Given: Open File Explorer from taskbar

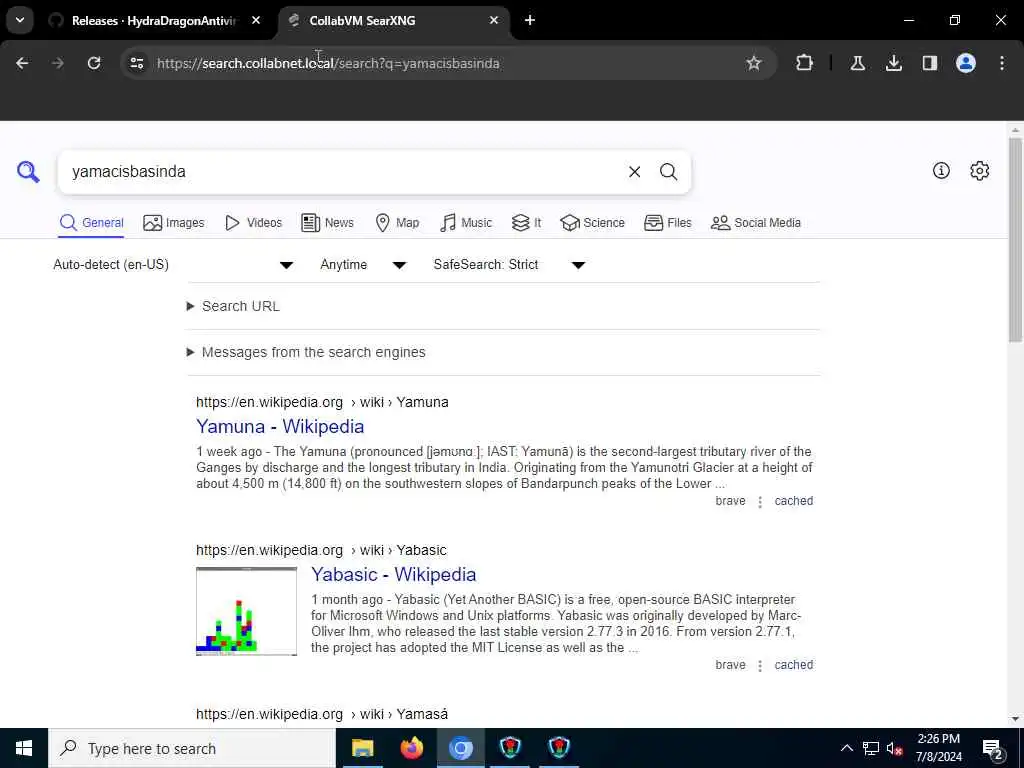Looking at the screenshot, I should point(362,748).
